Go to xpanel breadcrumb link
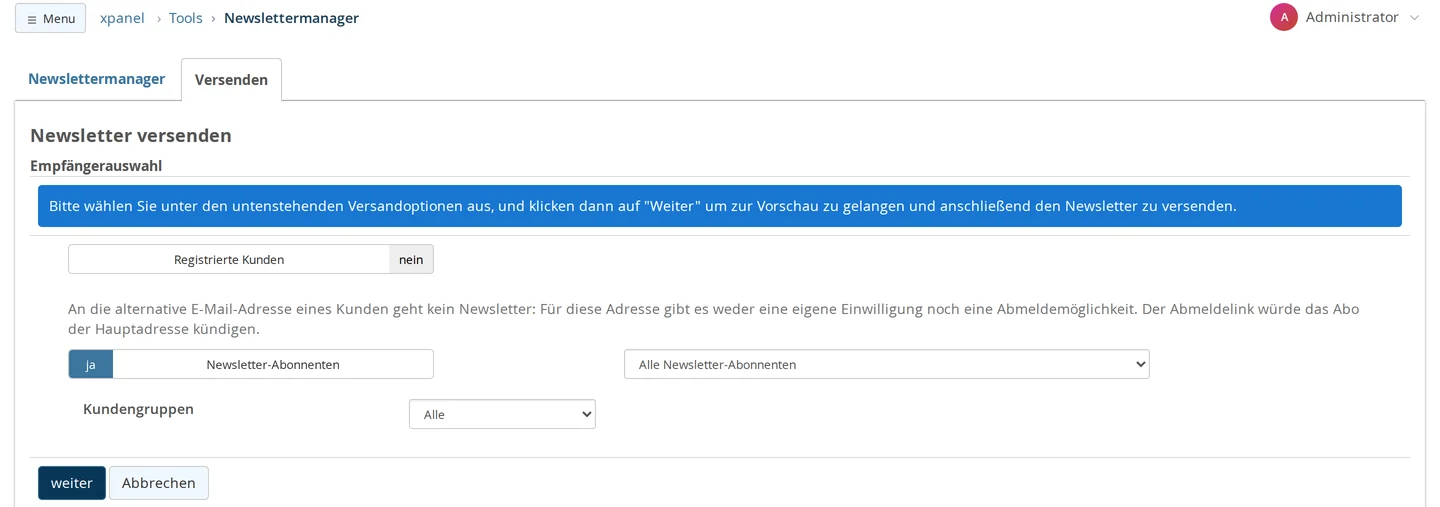This screenshot has width=1440, height=507. [x=122, y=18]
